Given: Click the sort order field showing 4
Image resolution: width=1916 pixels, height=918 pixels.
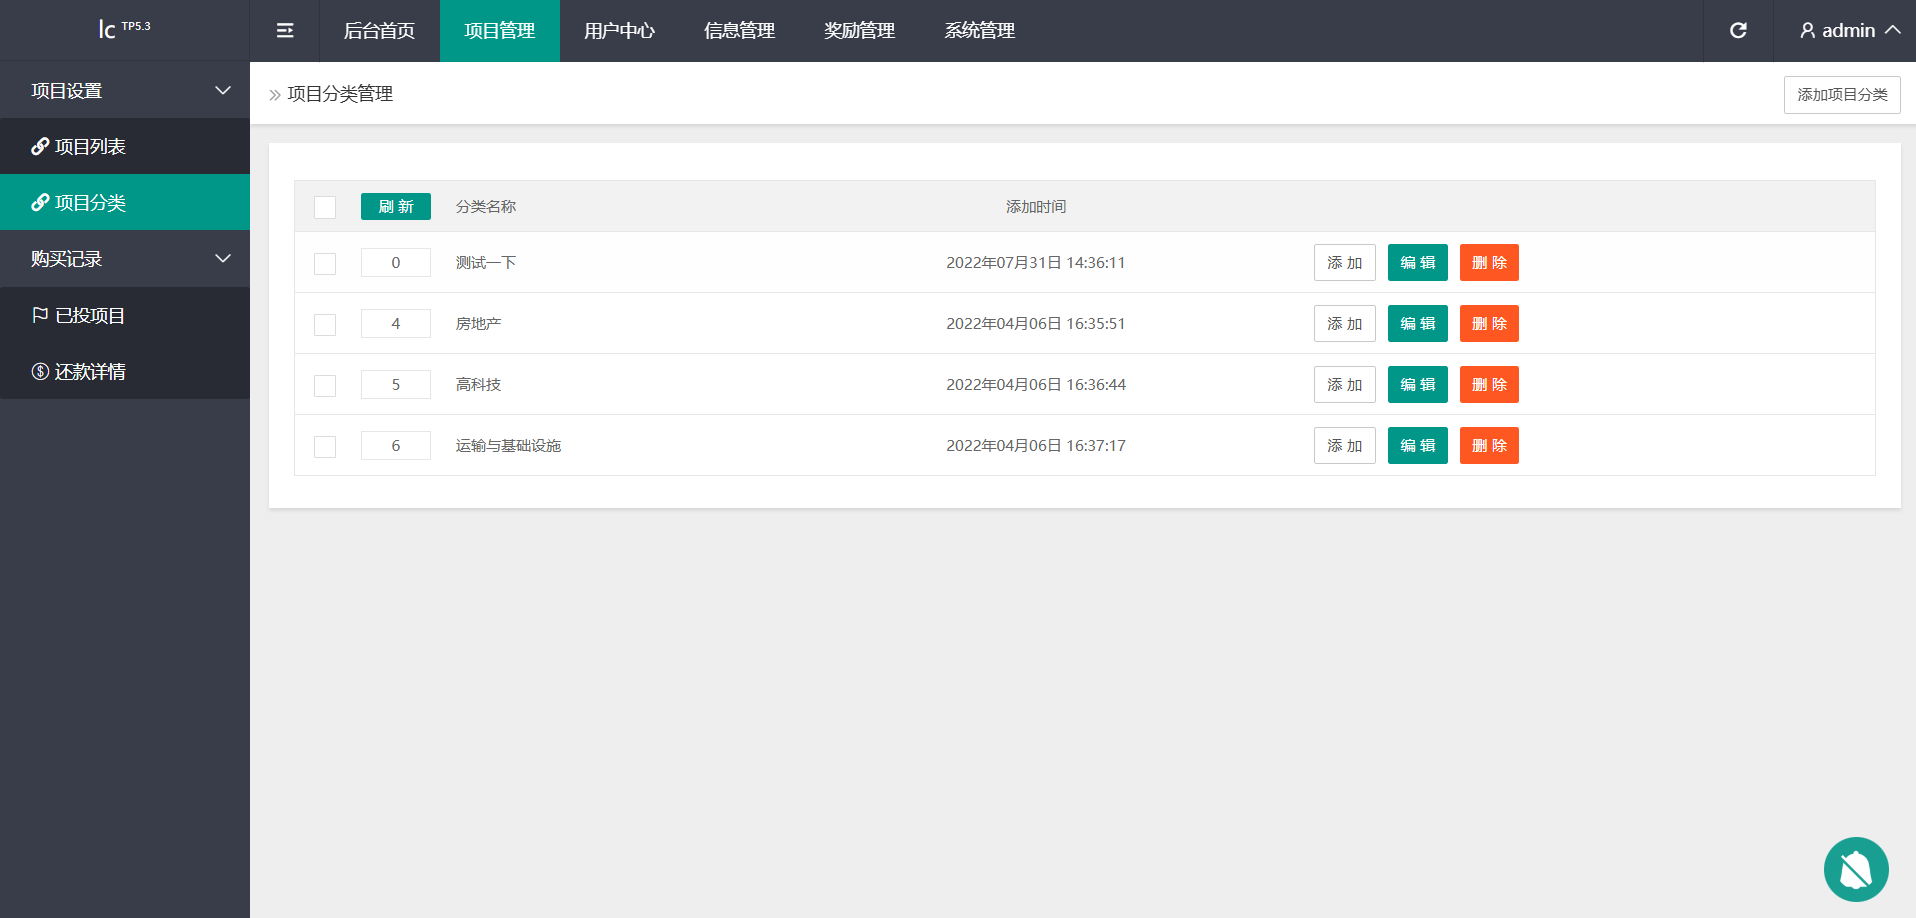Looking at the screenshot, I should coord(395,324).
